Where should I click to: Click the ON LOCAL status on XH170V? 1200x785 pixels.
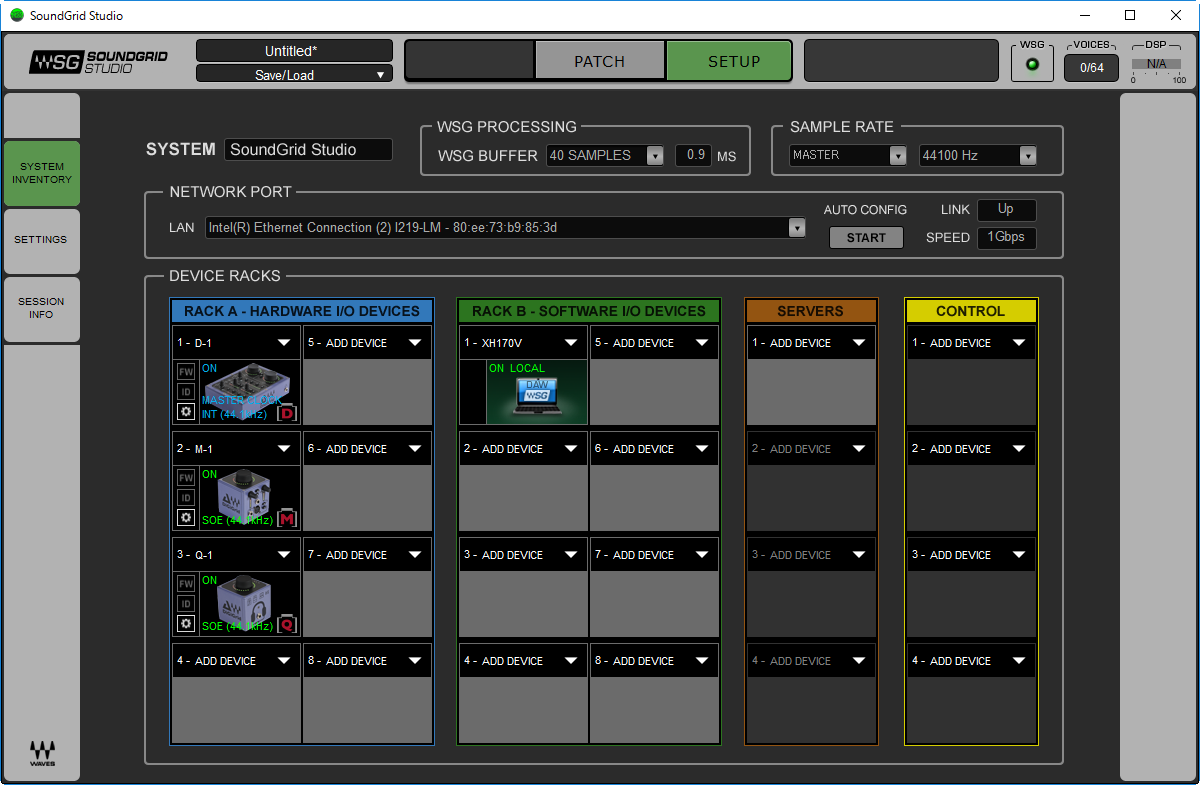click(x=517, y=368)
